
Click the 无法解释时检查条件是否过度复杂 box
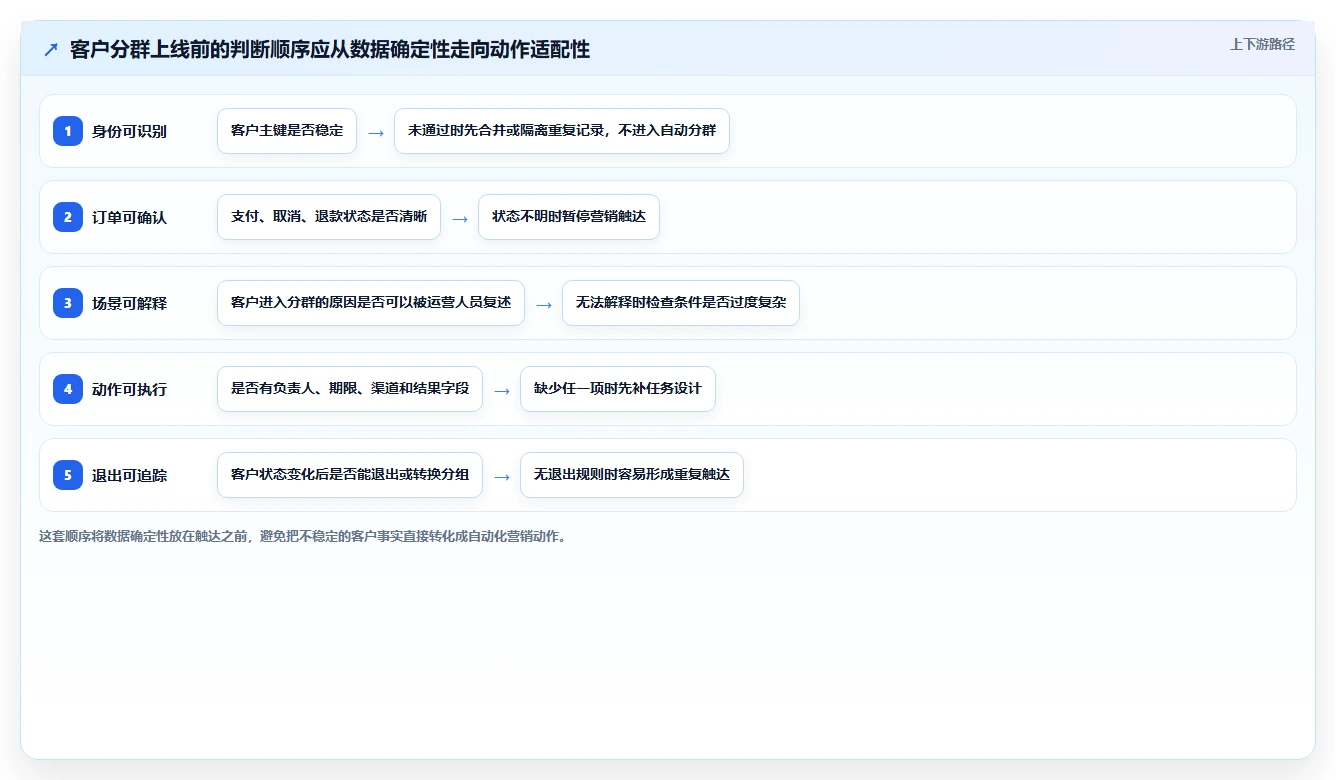pos(681,303)
